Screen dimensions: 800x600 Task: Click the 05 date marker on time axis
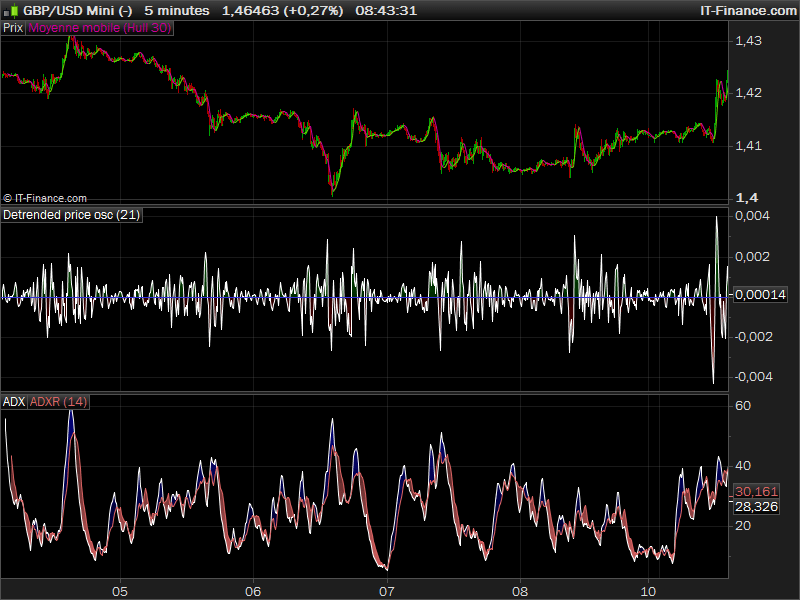[x=120, y=591]
